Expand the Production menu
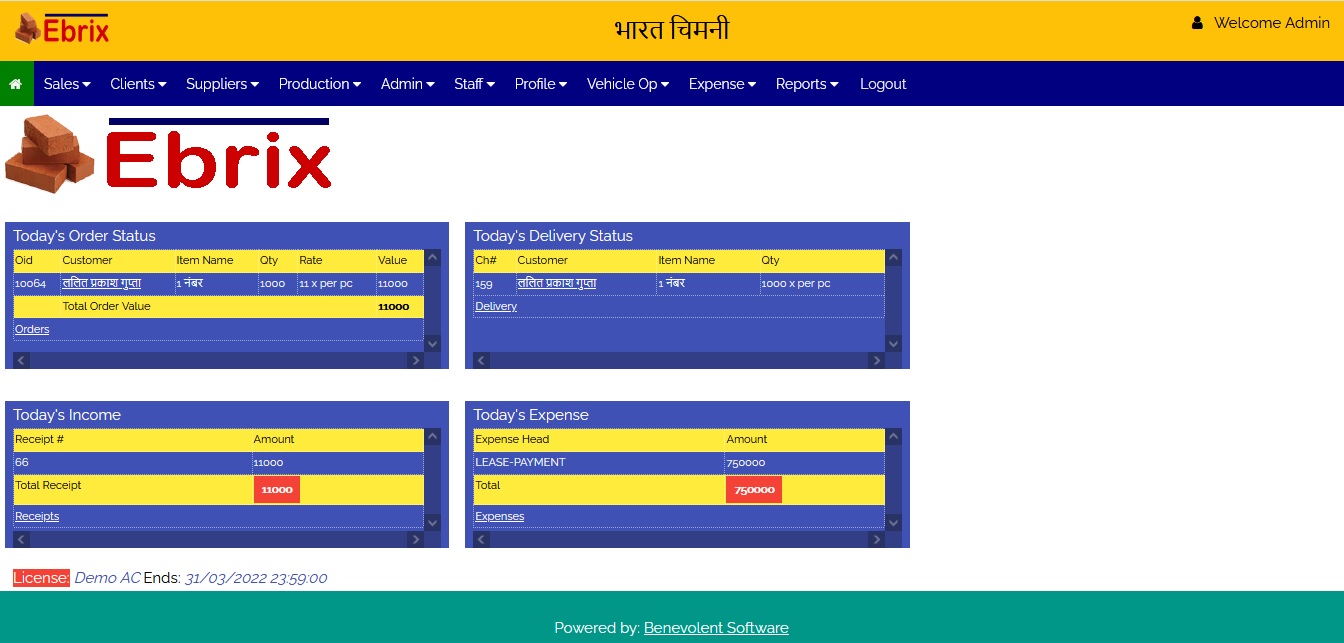Screen dimensions: 1344x643 tap(320, 84)
